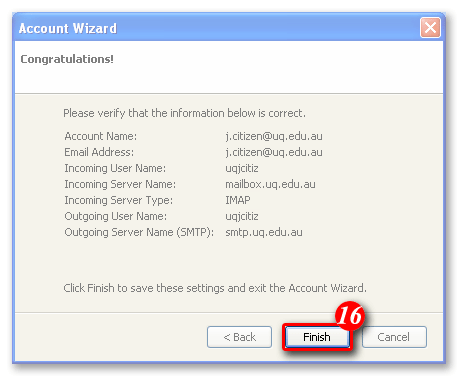Viewport: 459px width, 377px height.
Task: Click the Finish button to save settings
Action: tap(317, 337)
